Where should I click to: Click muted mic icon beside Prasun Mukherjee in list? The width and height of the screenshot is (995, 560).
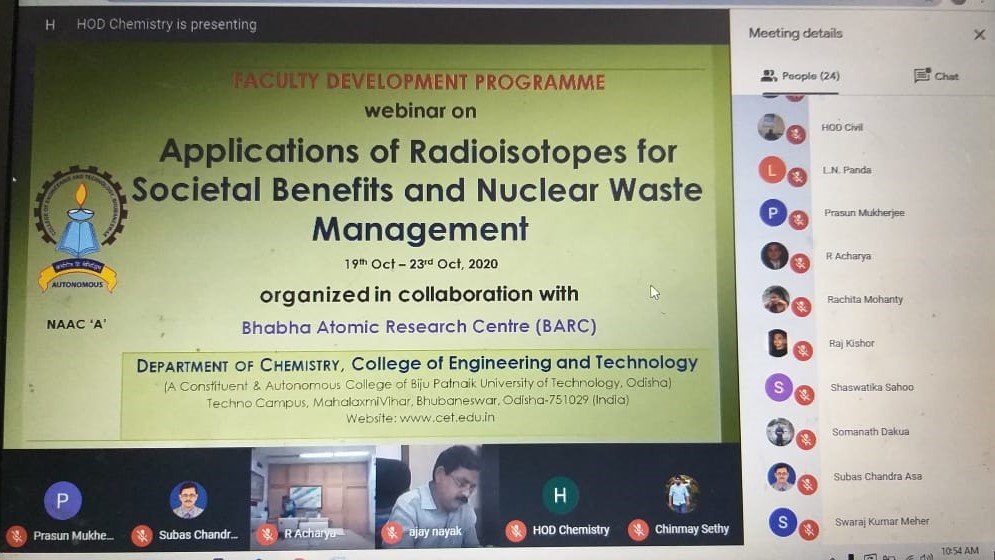tap(798, 220)
